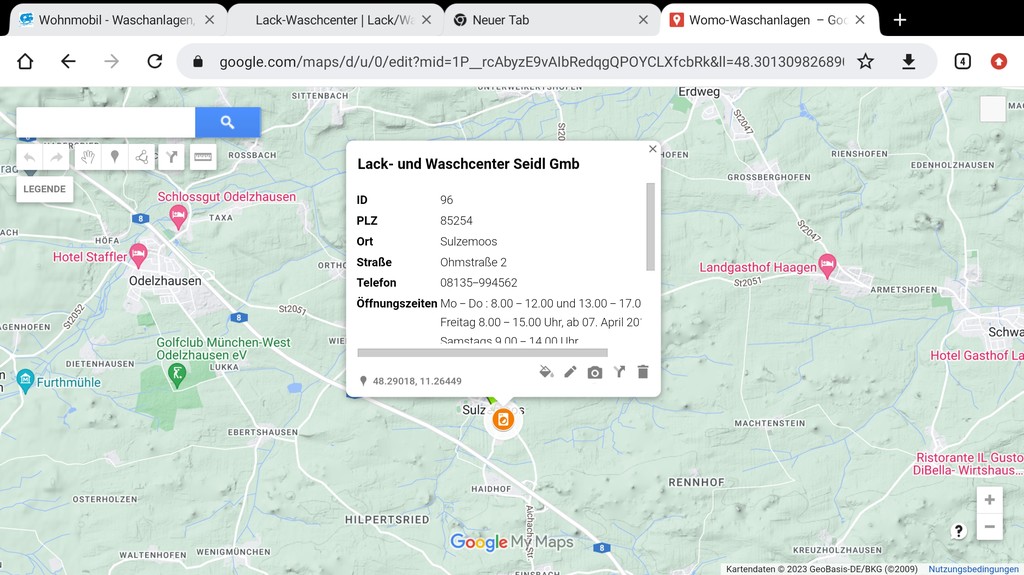Bookmark this page with the star icon
Viewport: 1024px width, 575px height.
coord(865,61)
